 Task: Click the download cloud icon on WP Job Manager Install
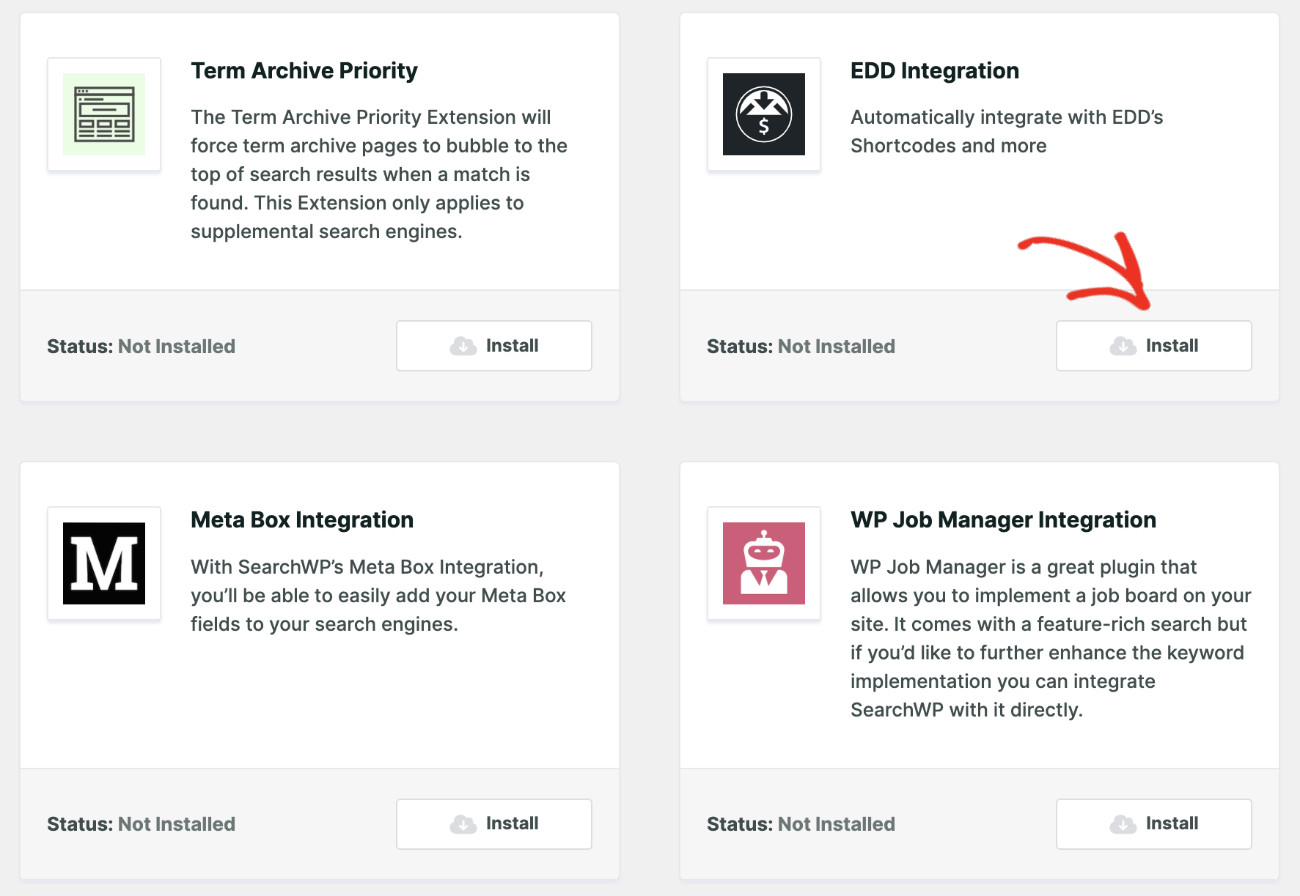pyautogui.click(x=1121, y=823)
